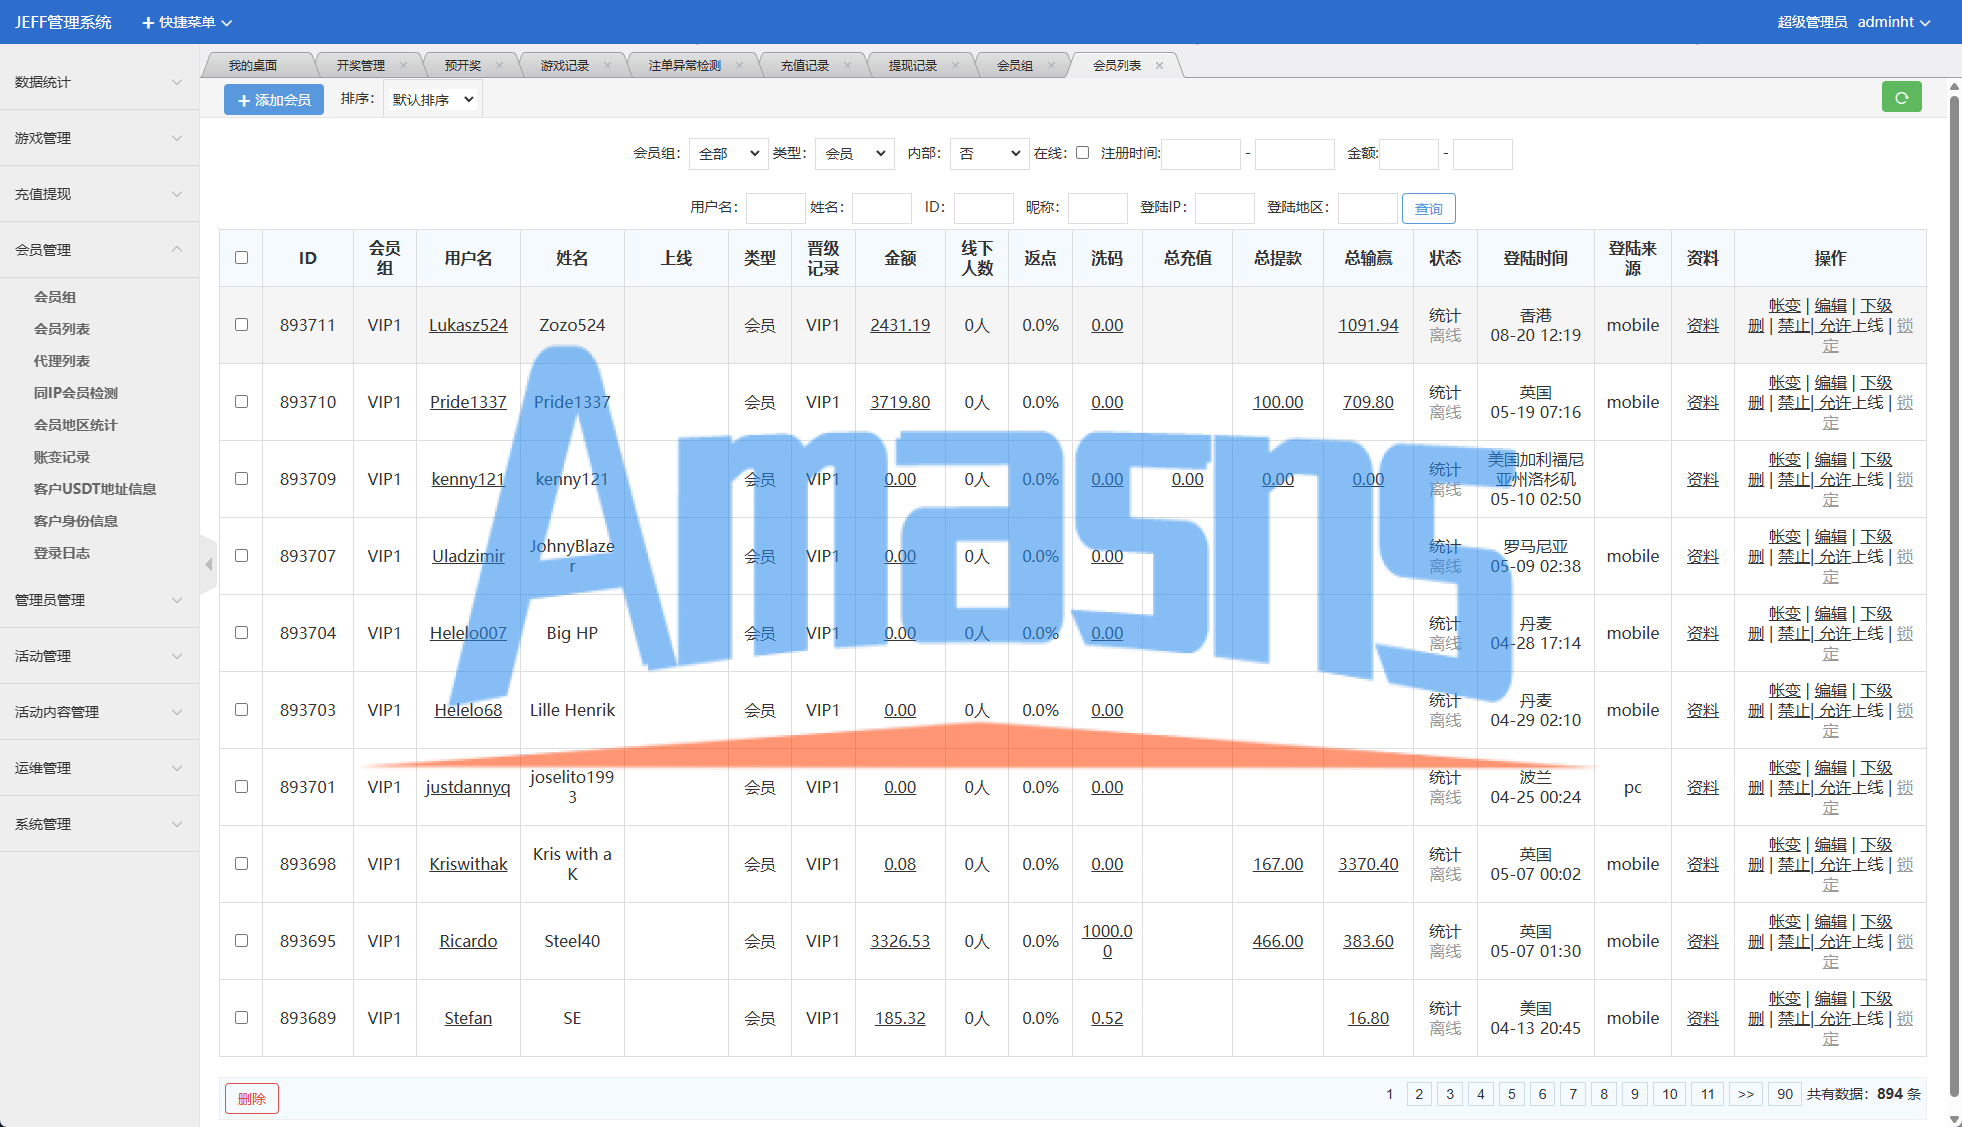
Task: Close the 充值记录 tab via its X icon
Action: point(847,66)
